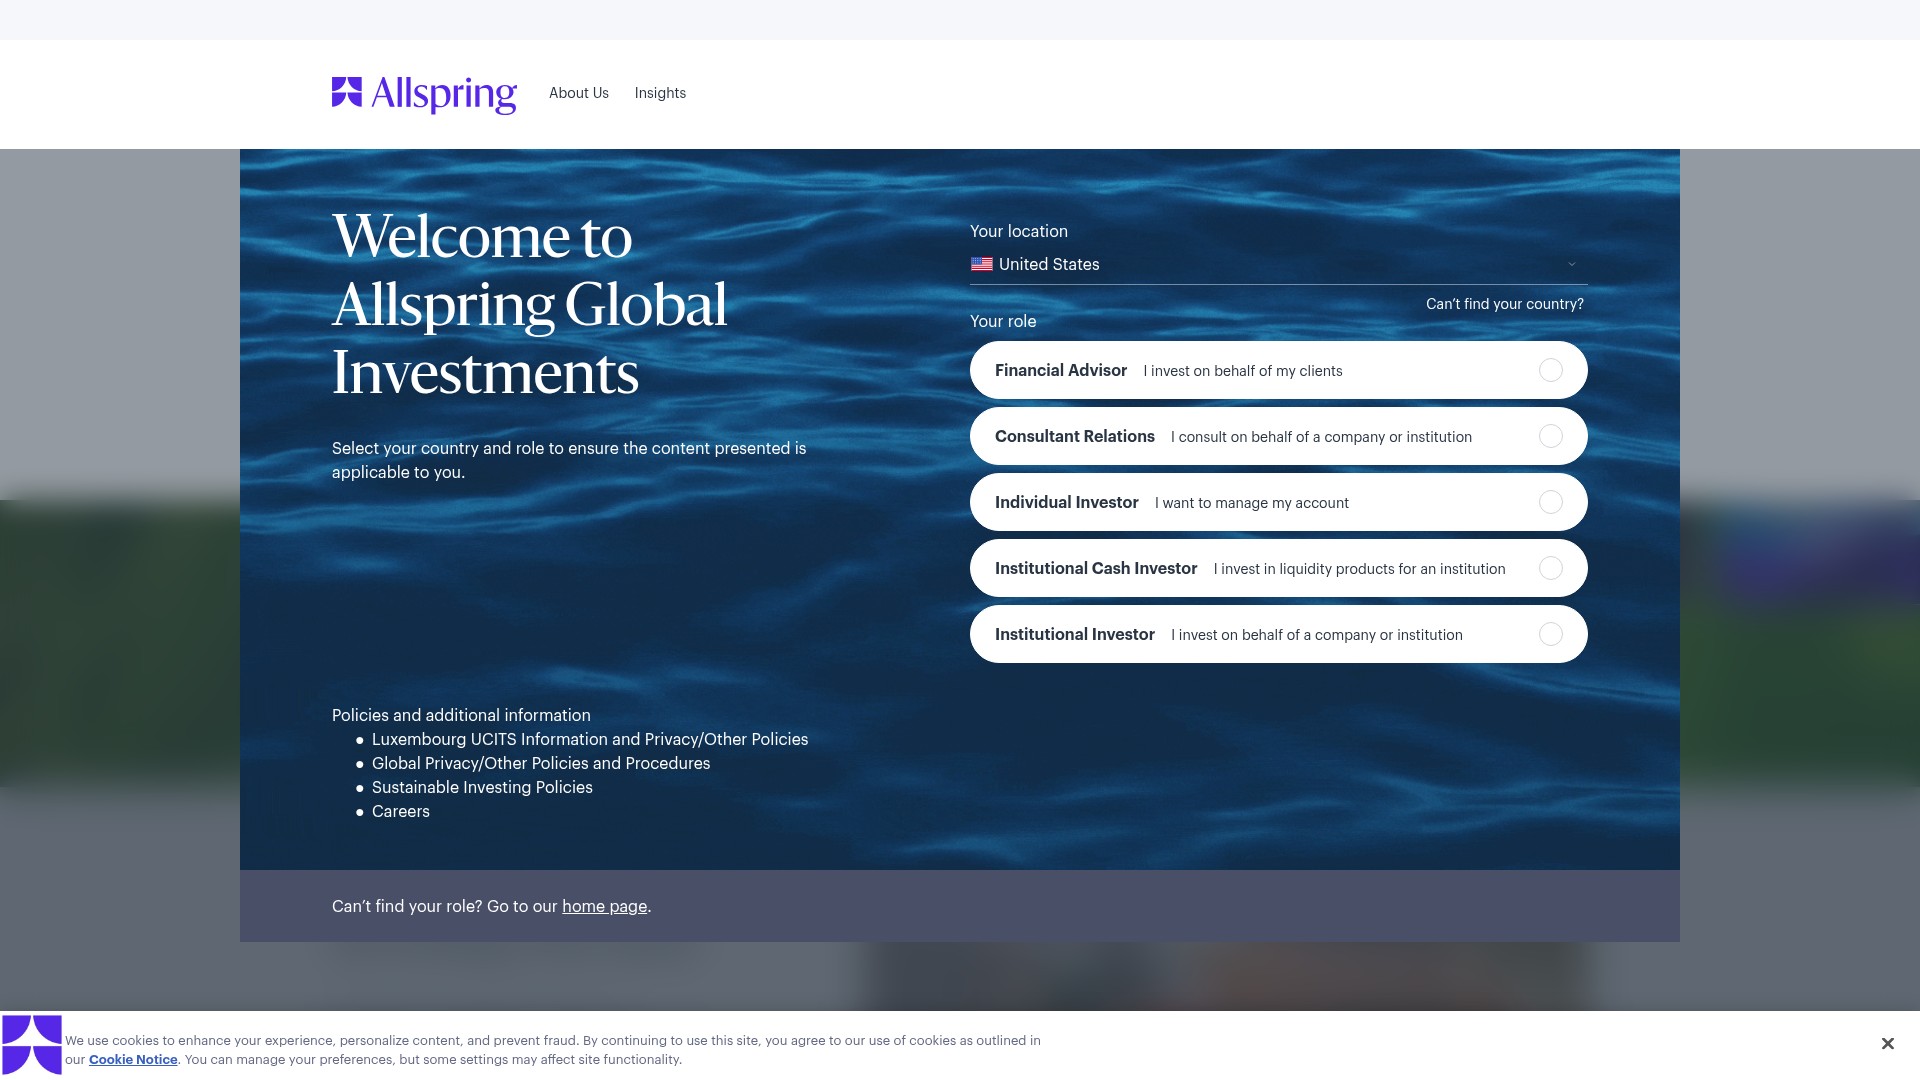Select the Consultant Relations radio button
Image resolution: width=1920 pixels, height=1080 pixels.
(1550, 436)
